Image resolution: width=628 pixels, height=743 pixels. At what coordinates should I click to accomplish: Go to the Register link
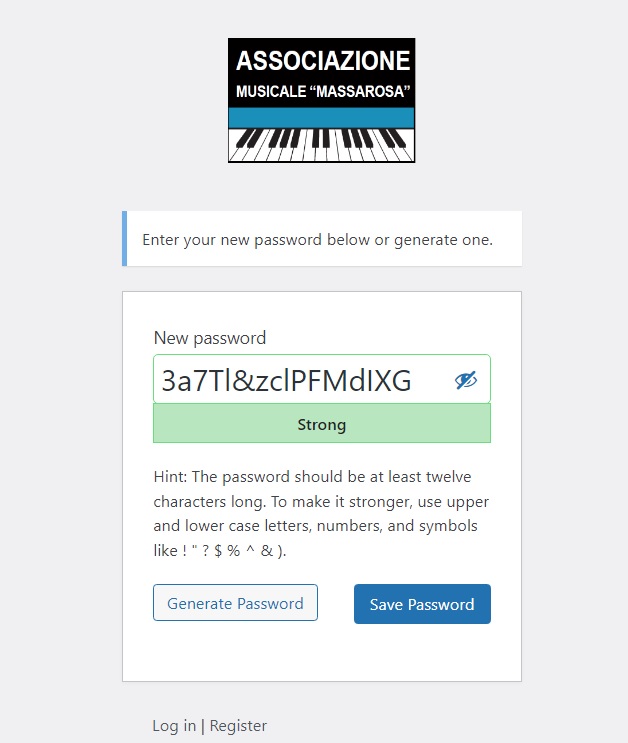[238, 726]
